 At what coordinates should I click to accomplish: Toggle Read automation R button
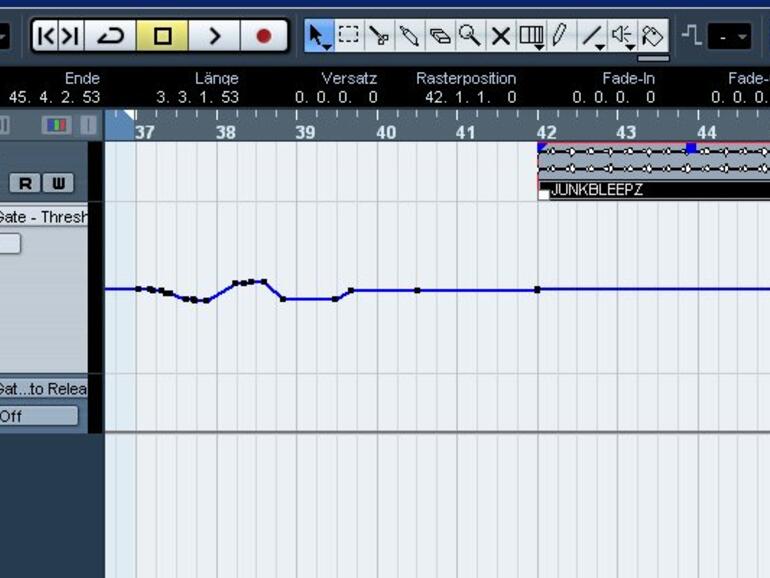click(25, 183)
